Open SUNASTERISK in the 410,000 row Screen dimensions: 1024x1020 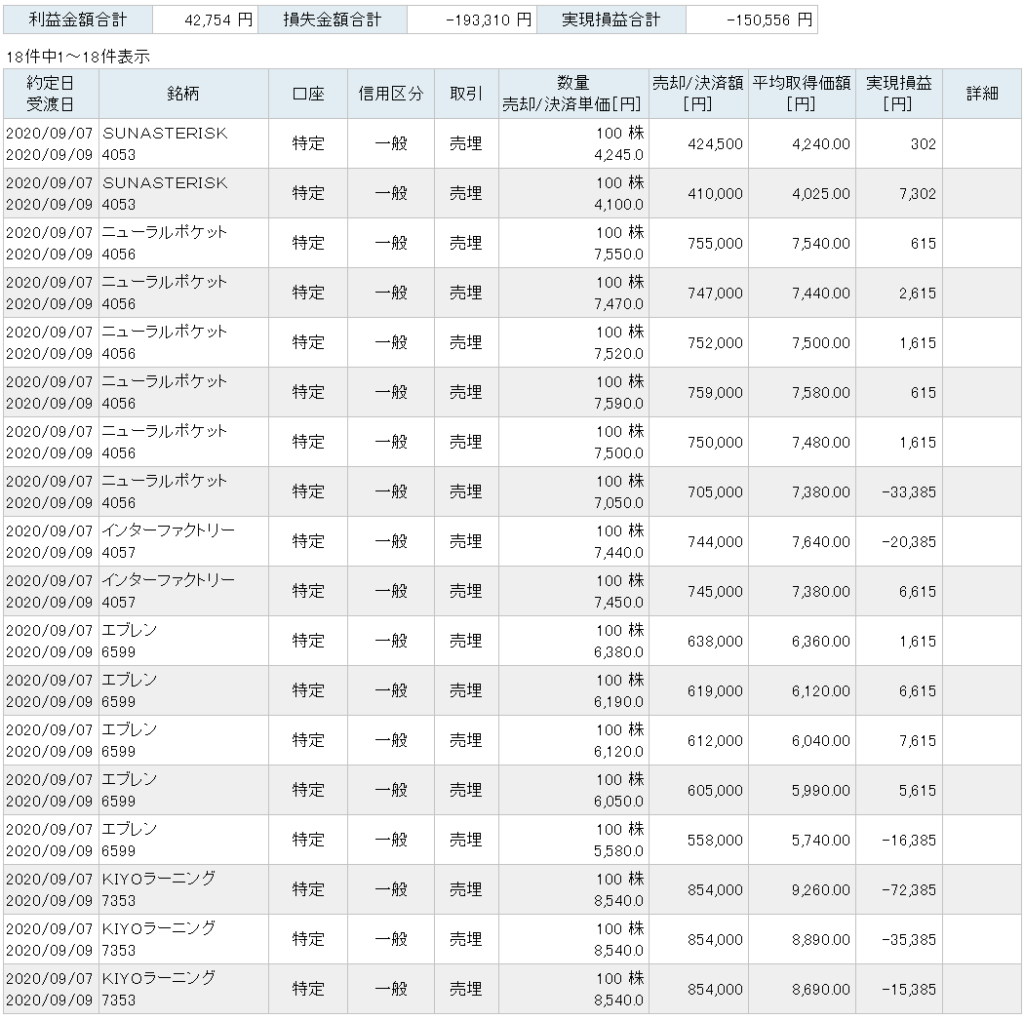[165, 182]
